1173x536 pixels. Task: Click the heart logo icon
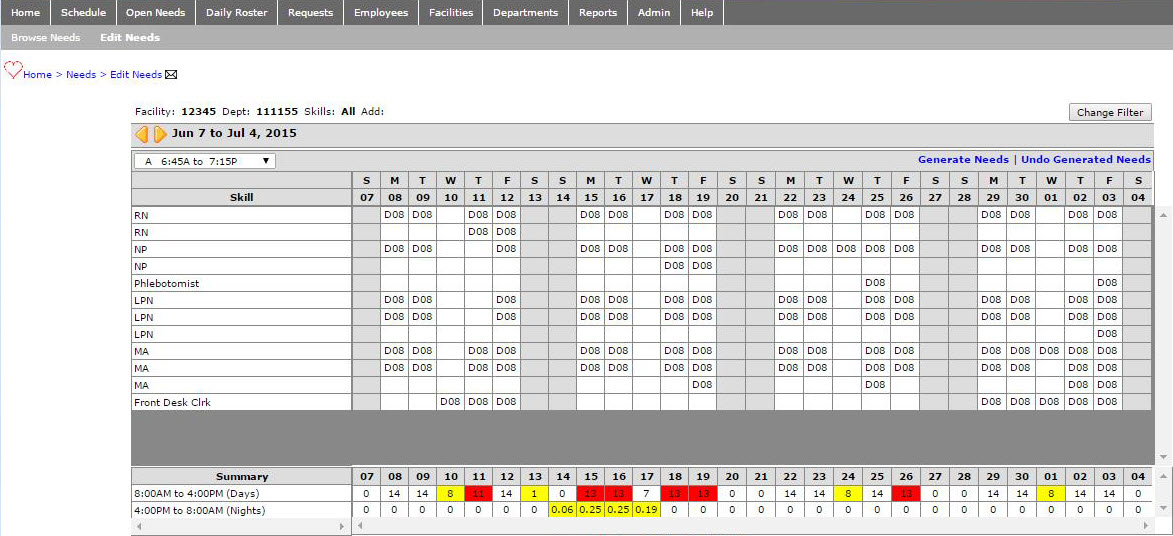13,70
